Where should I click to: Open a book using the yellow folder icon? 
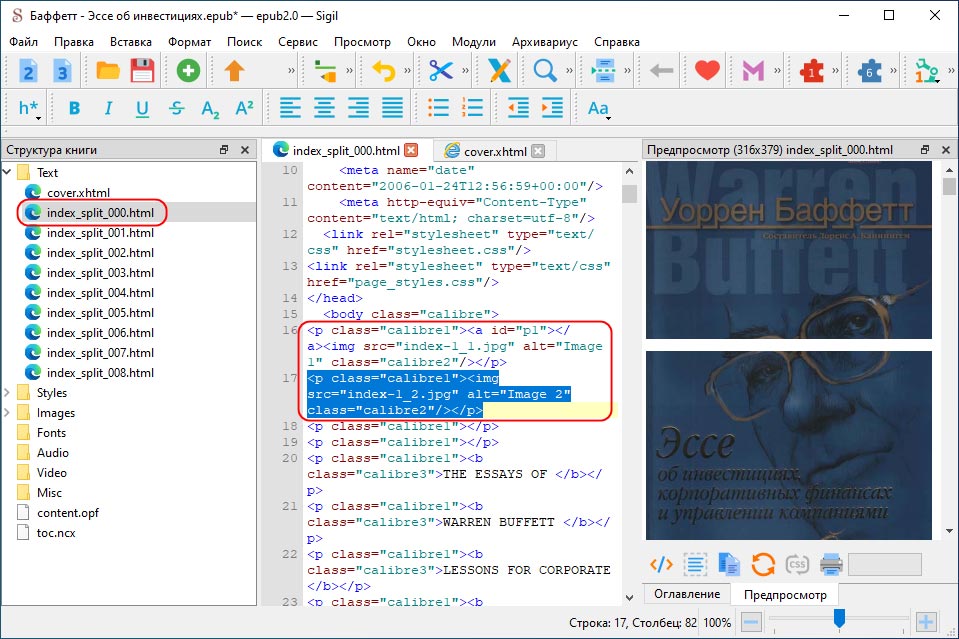coord(108,71)
